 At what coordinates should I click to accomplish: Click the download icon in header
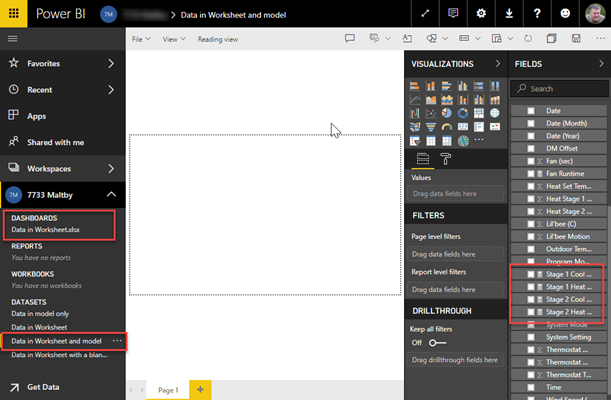coord(509,14)
